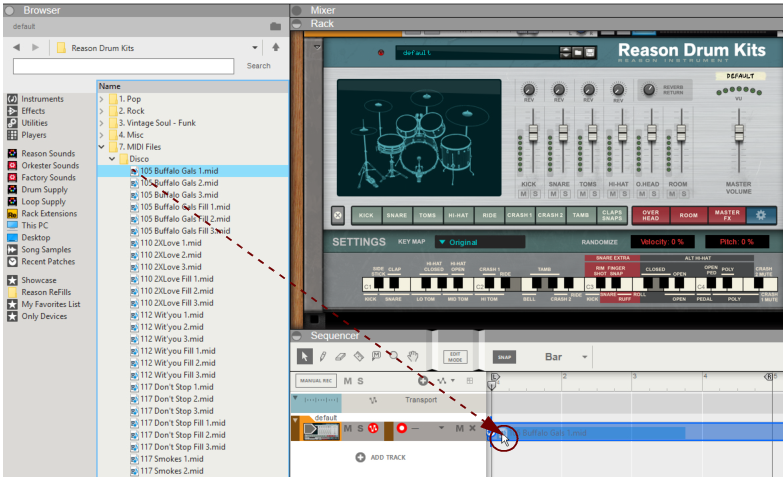Click the Name column header

pyautogui.click(x=193, y=86)
